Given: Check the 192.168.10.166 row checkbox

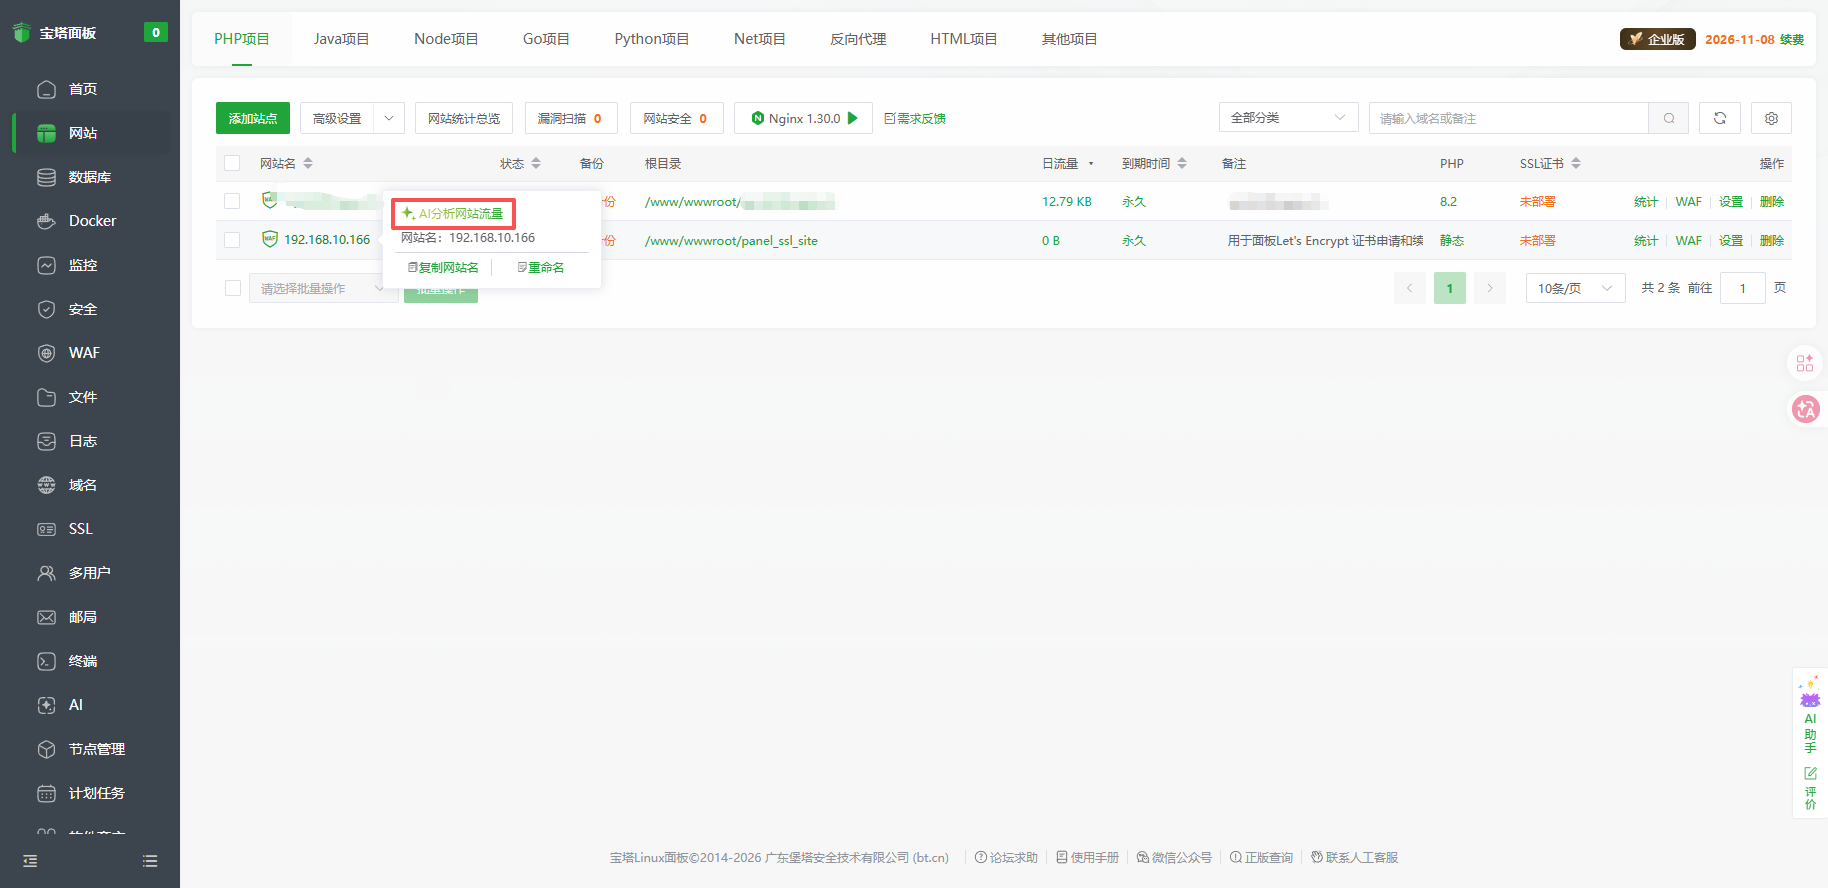Looking at the screenshot, I should click(x=232, y=240).
